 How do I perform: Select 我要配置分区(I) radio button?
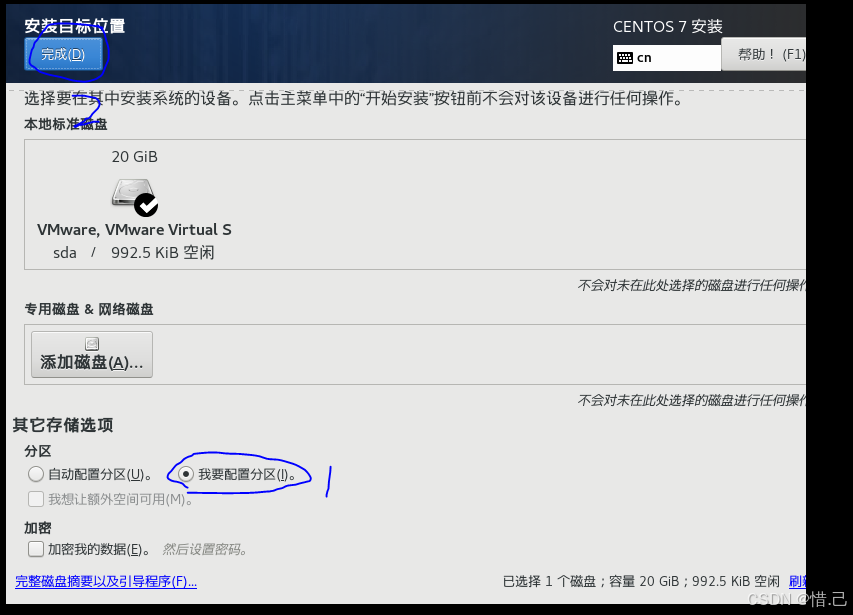click(x=186, y=474)
